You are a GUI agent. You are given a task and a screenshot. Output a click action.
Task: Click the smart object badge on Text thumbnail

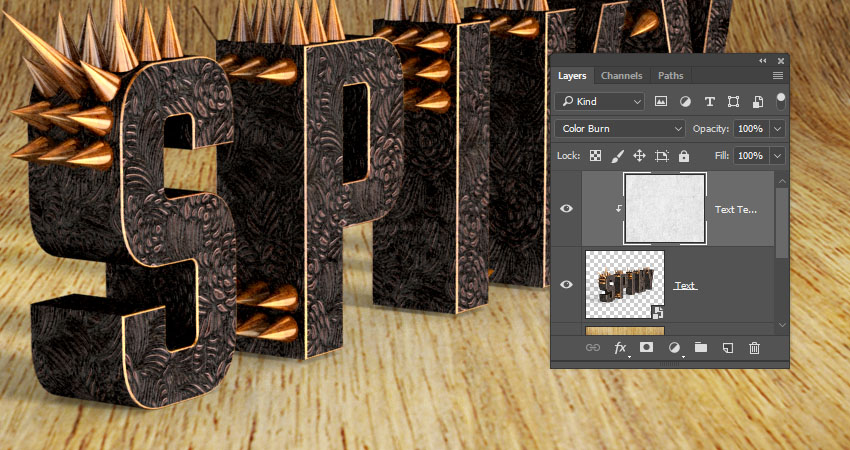[658, 312]
